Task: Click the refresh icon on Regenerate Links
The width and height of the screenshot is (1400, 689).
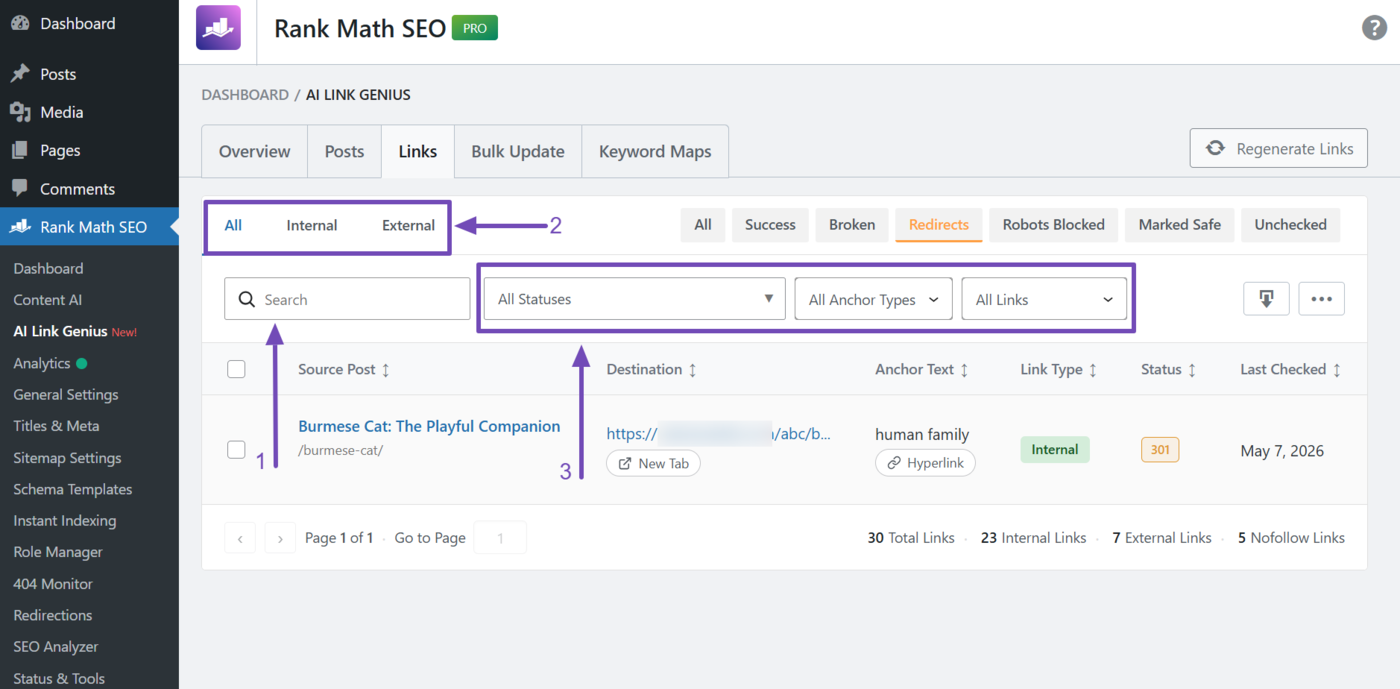Action: [1215, 148]
